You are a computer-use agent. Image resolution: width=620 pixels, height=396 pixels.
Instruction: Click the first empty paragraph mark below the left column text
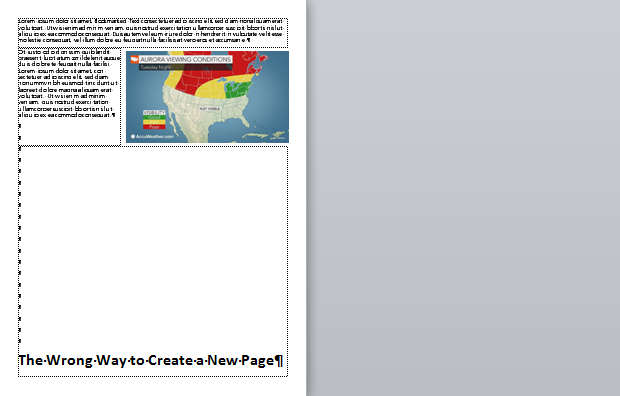[x=19, y=125]
